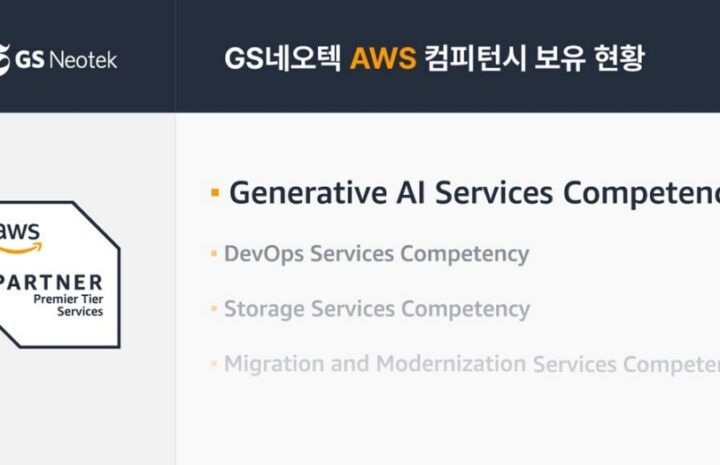Screen dimensions: 720x465
Task: Click the faded bullet beside Migration and Modernization
Action: (214, 364)
